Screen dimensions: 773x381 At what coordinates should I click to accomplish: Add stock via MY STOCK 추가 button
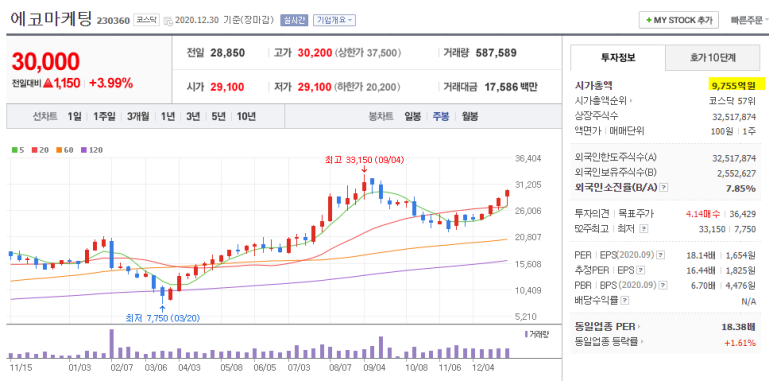pos(679,20)
